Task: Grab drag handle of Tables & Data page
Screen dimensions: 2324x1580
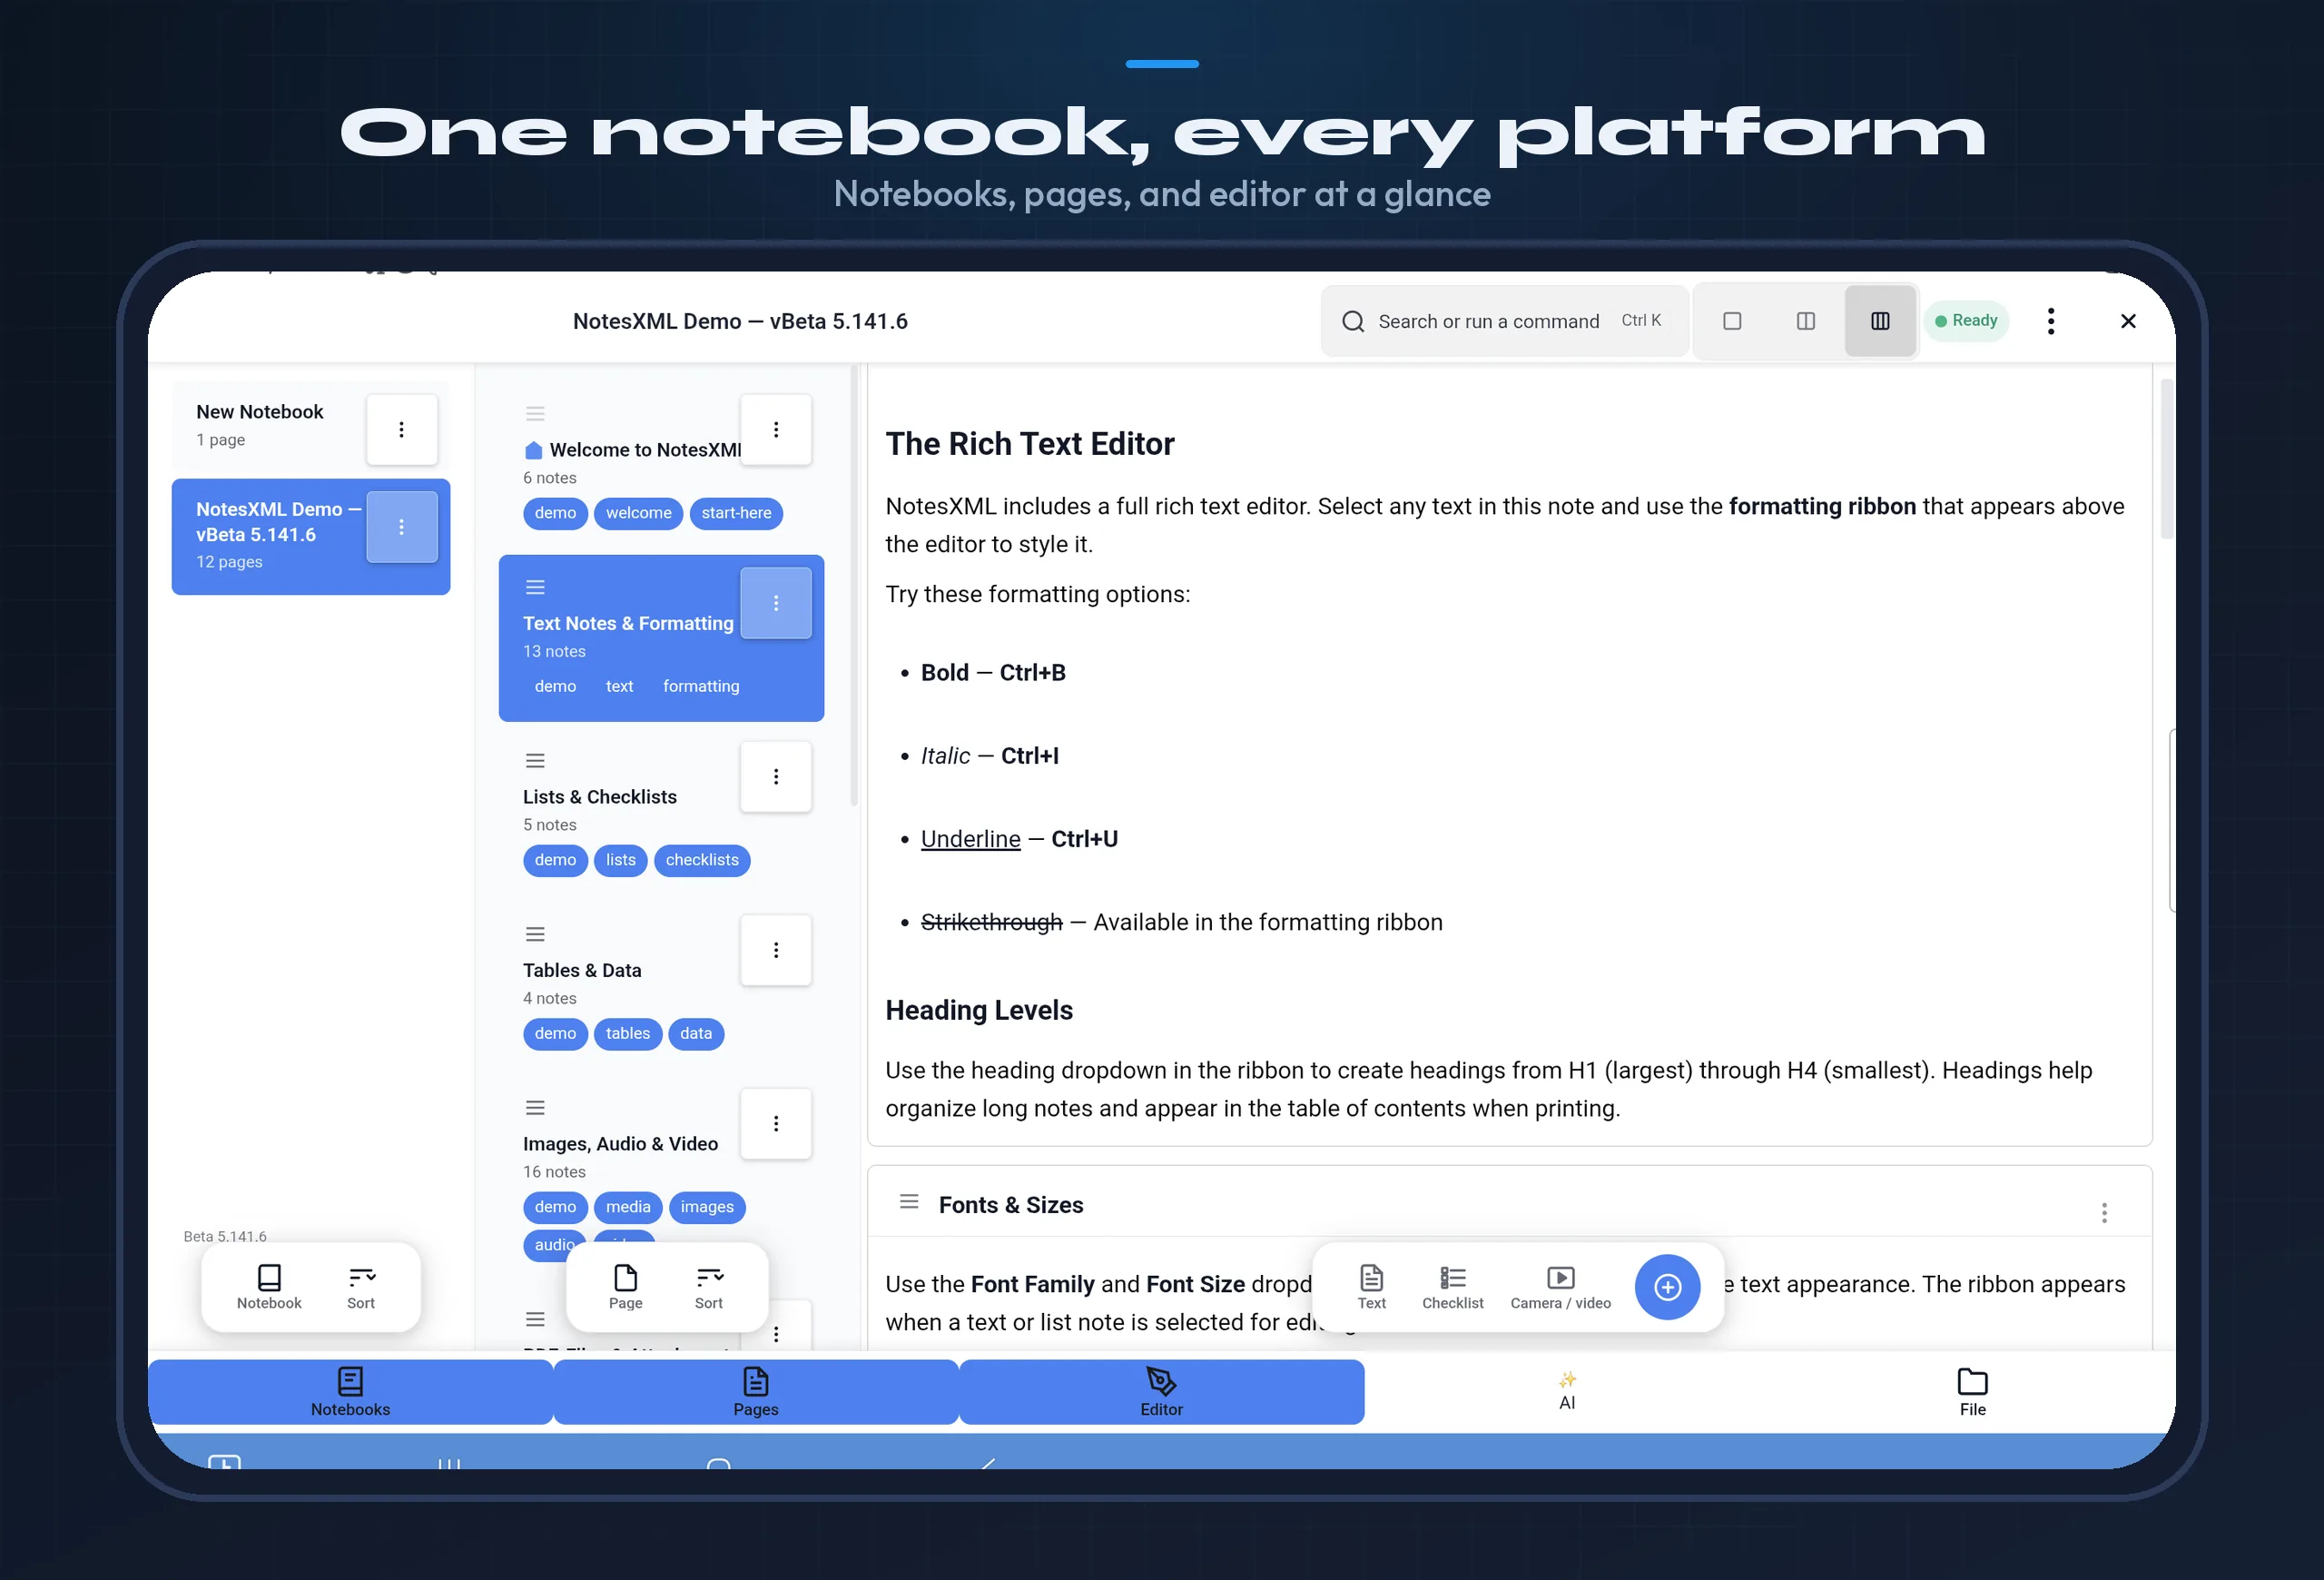Action: tap(535, 934)
